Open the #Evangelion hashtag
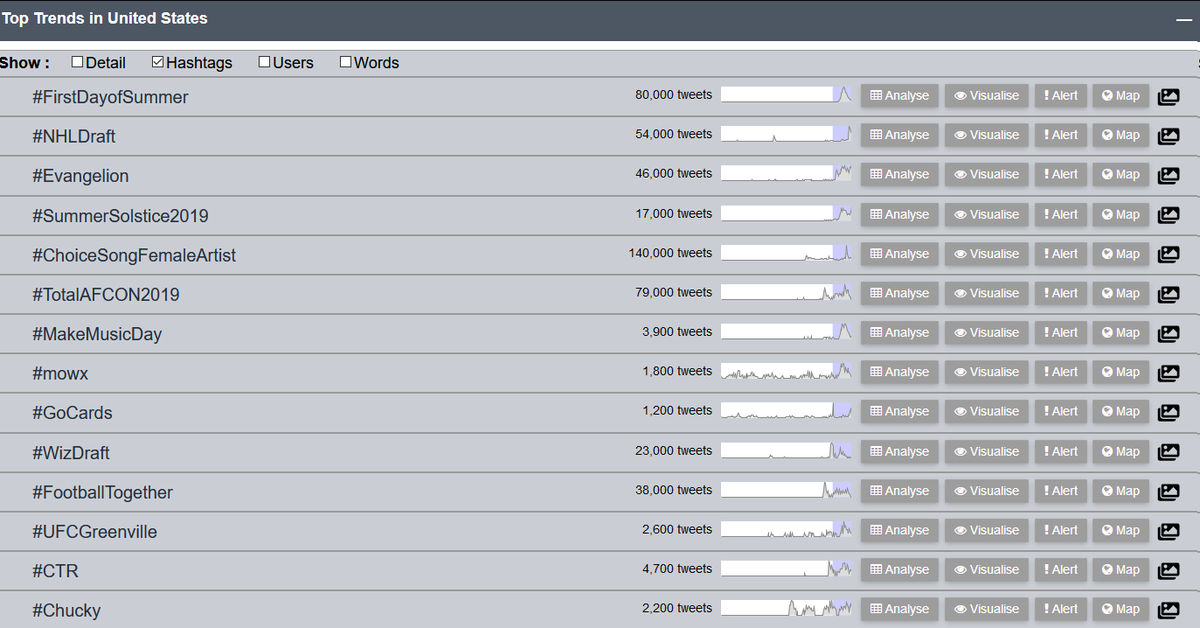Viewport: 1200px width, 628px height. point(81,176)
